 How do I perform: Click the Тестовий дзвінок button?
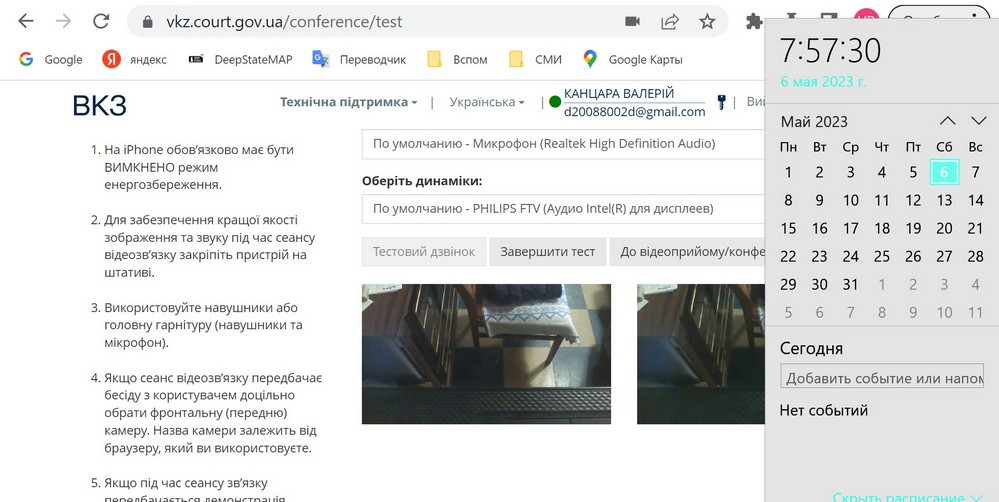coord(424,252)
